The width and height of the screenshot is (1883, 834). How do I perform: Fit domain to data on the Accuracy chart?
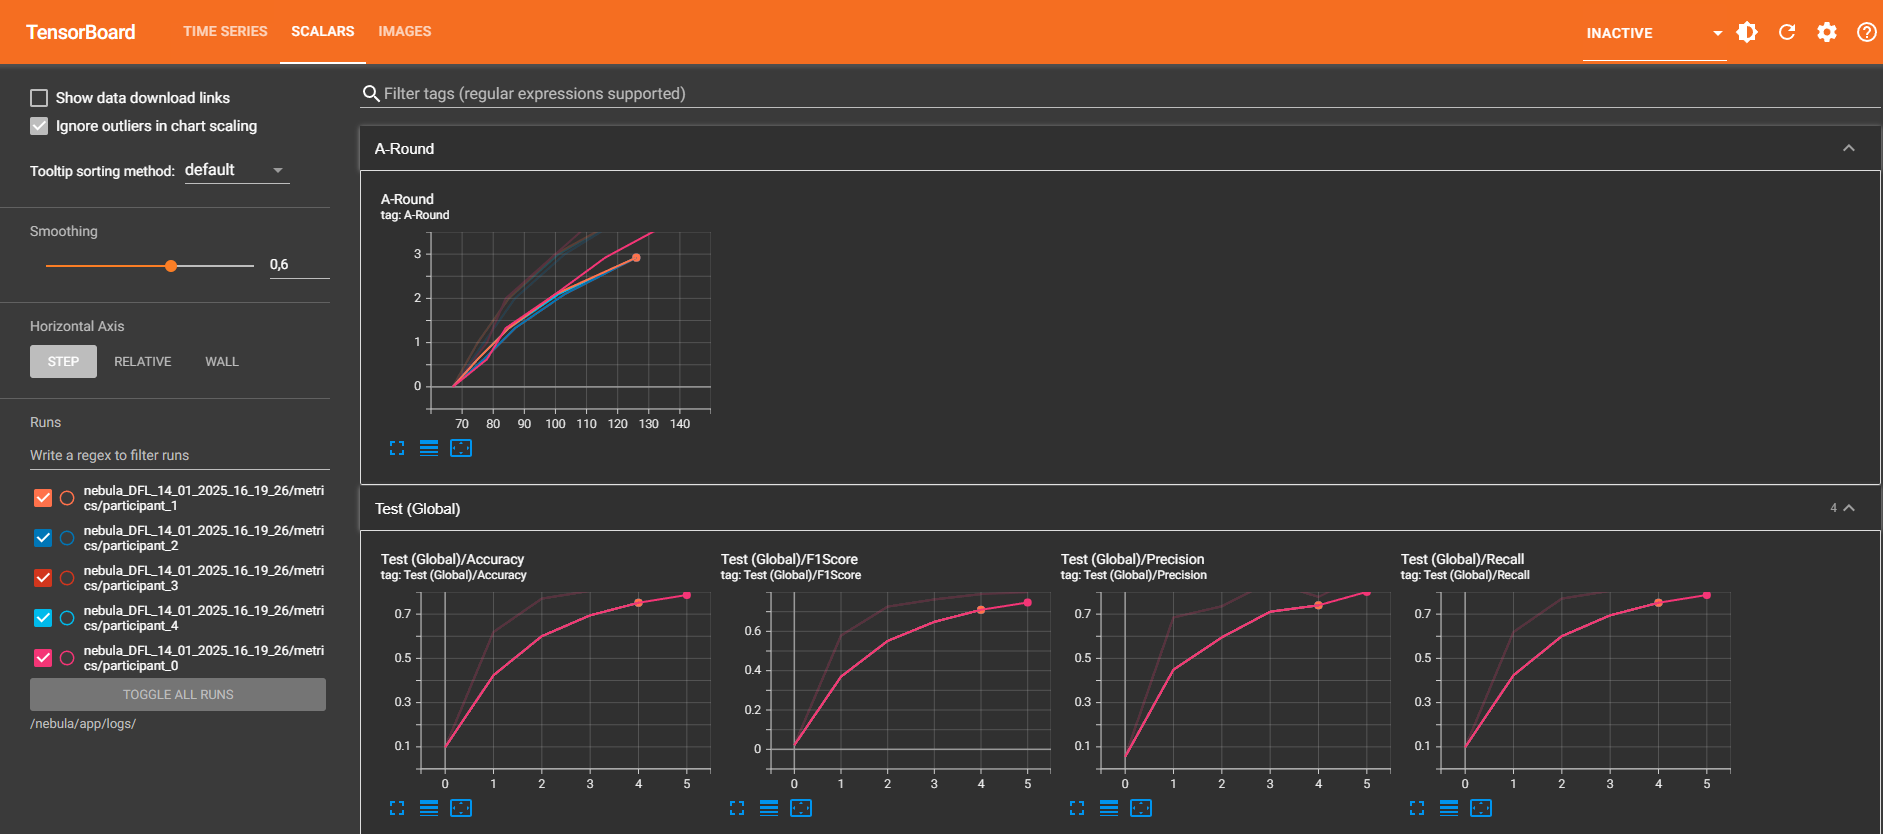point(461,808)
